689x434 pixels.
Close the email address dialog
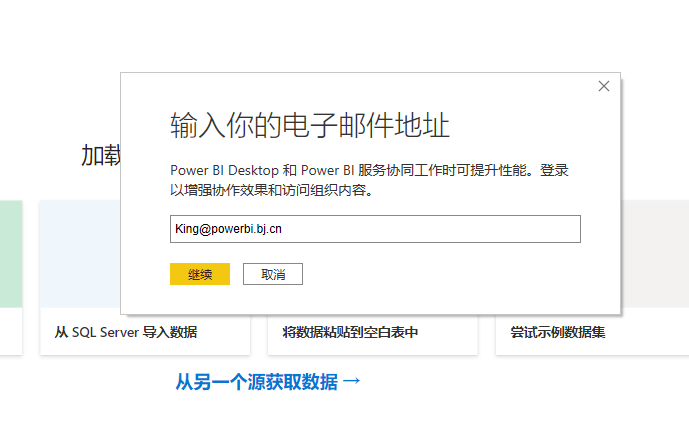[x=604, y=86]
